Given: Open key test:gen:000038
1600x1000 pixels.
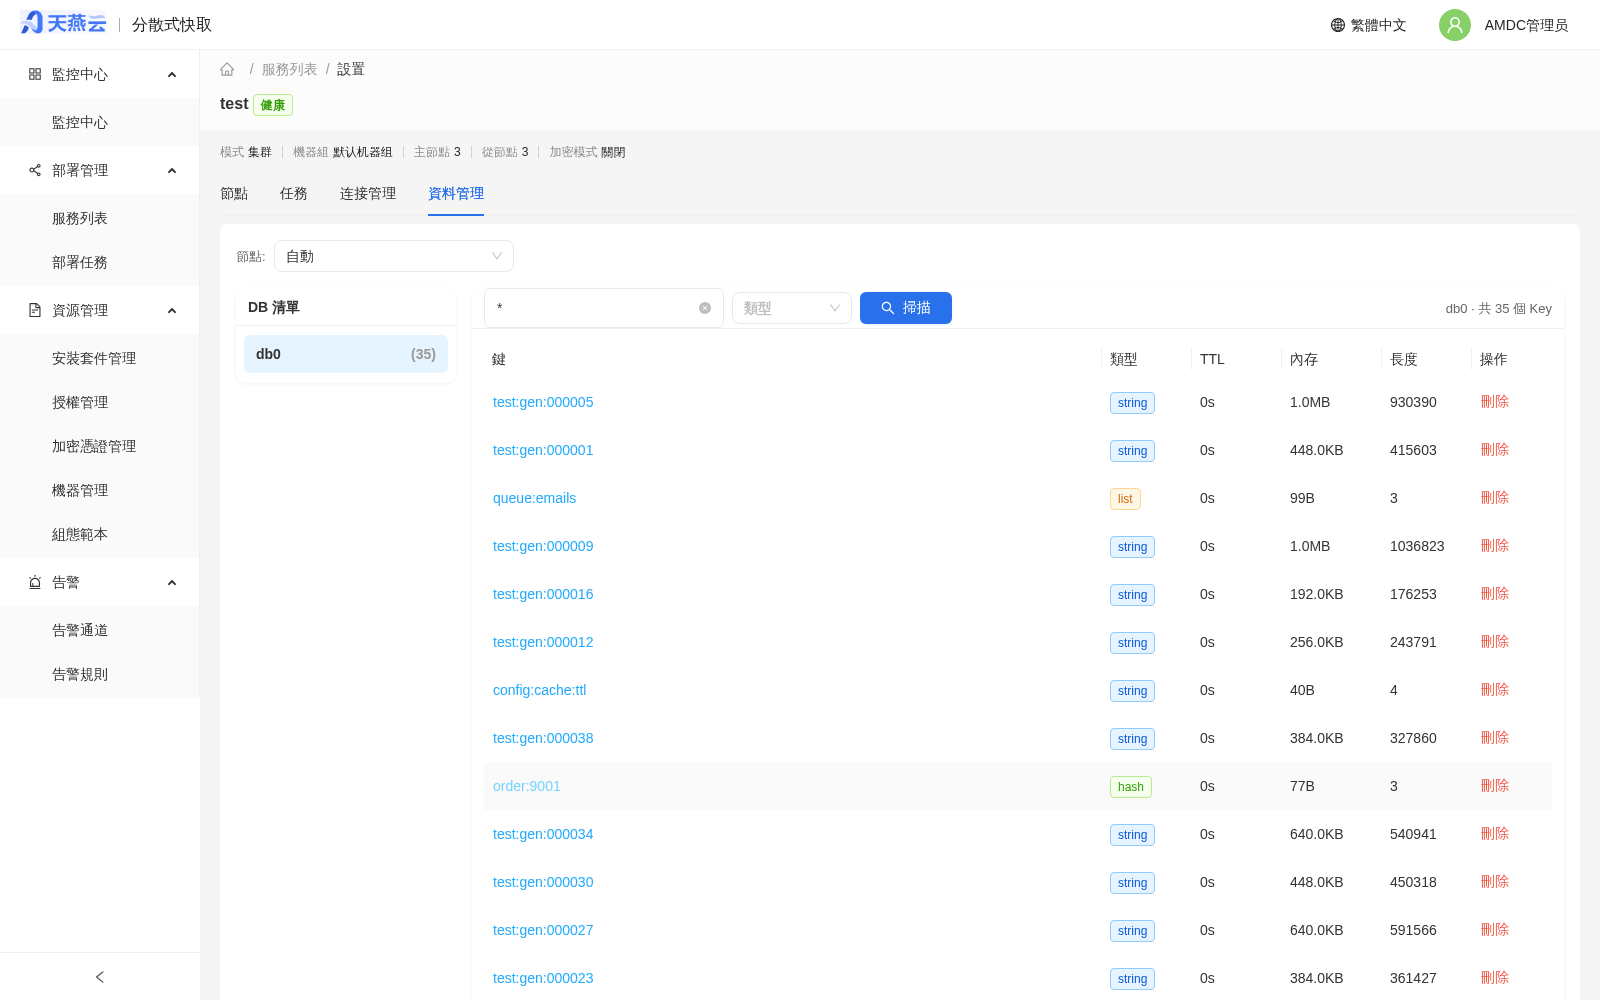Looking at the screenshot, I should click(x=543, y=738).
